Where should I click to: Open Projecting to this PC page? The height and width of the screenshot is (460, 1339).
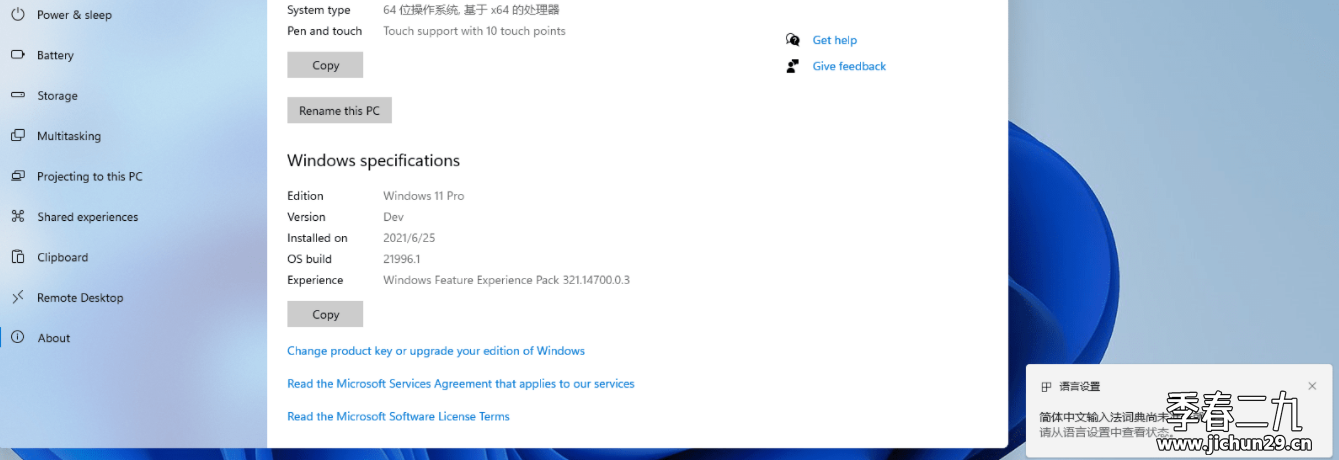point(90,176)
